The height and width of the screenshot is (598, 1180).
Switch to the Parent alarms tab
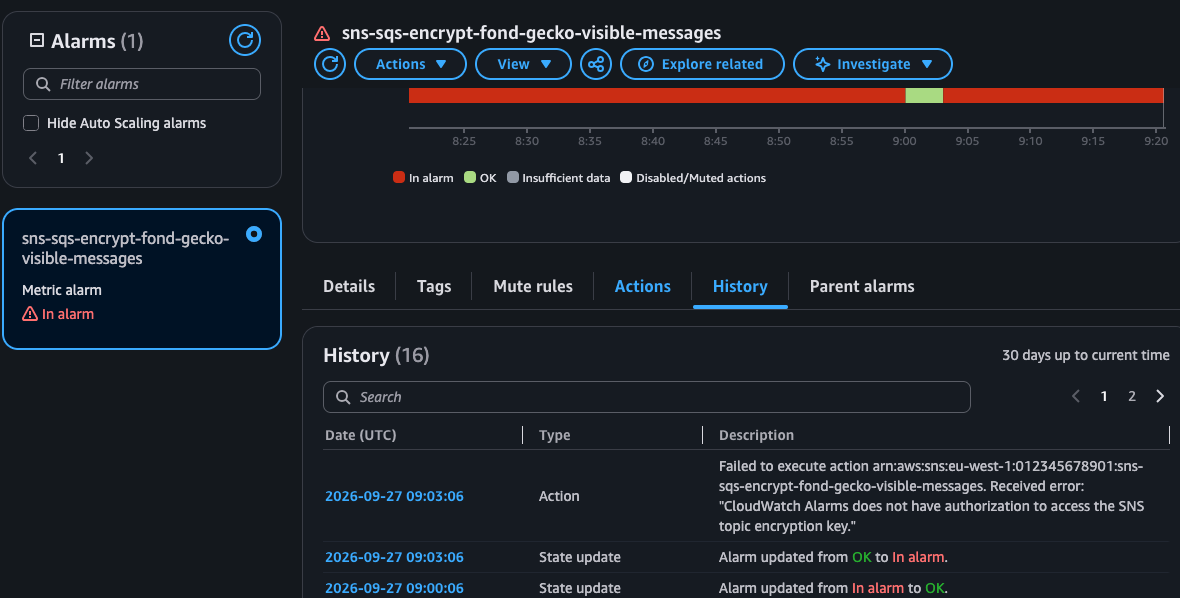(862, 287)
